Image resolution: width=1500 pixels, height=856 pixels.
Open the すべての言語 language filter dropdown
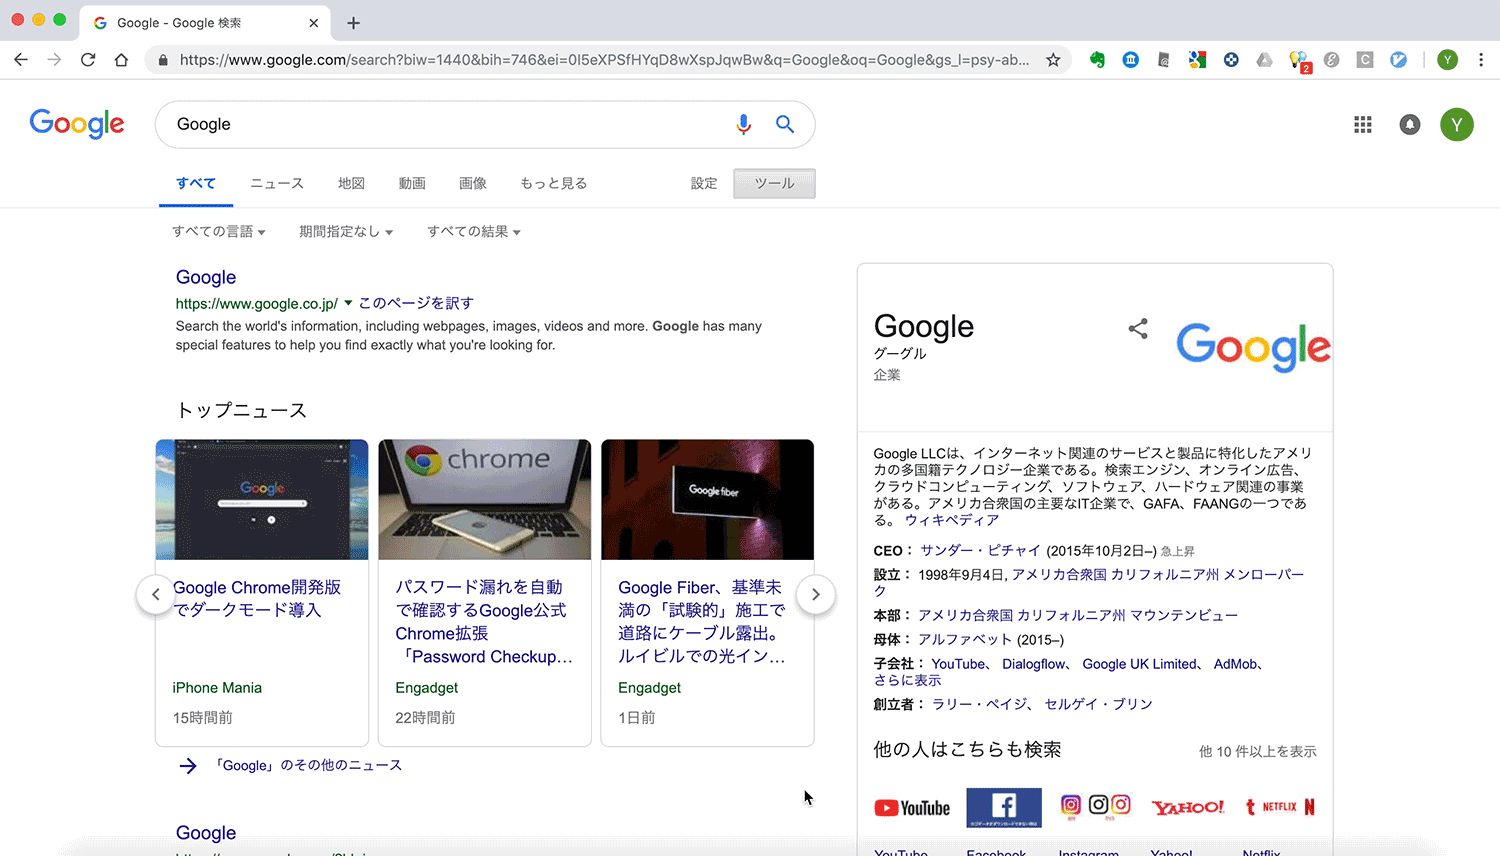[x=218, y=232]
